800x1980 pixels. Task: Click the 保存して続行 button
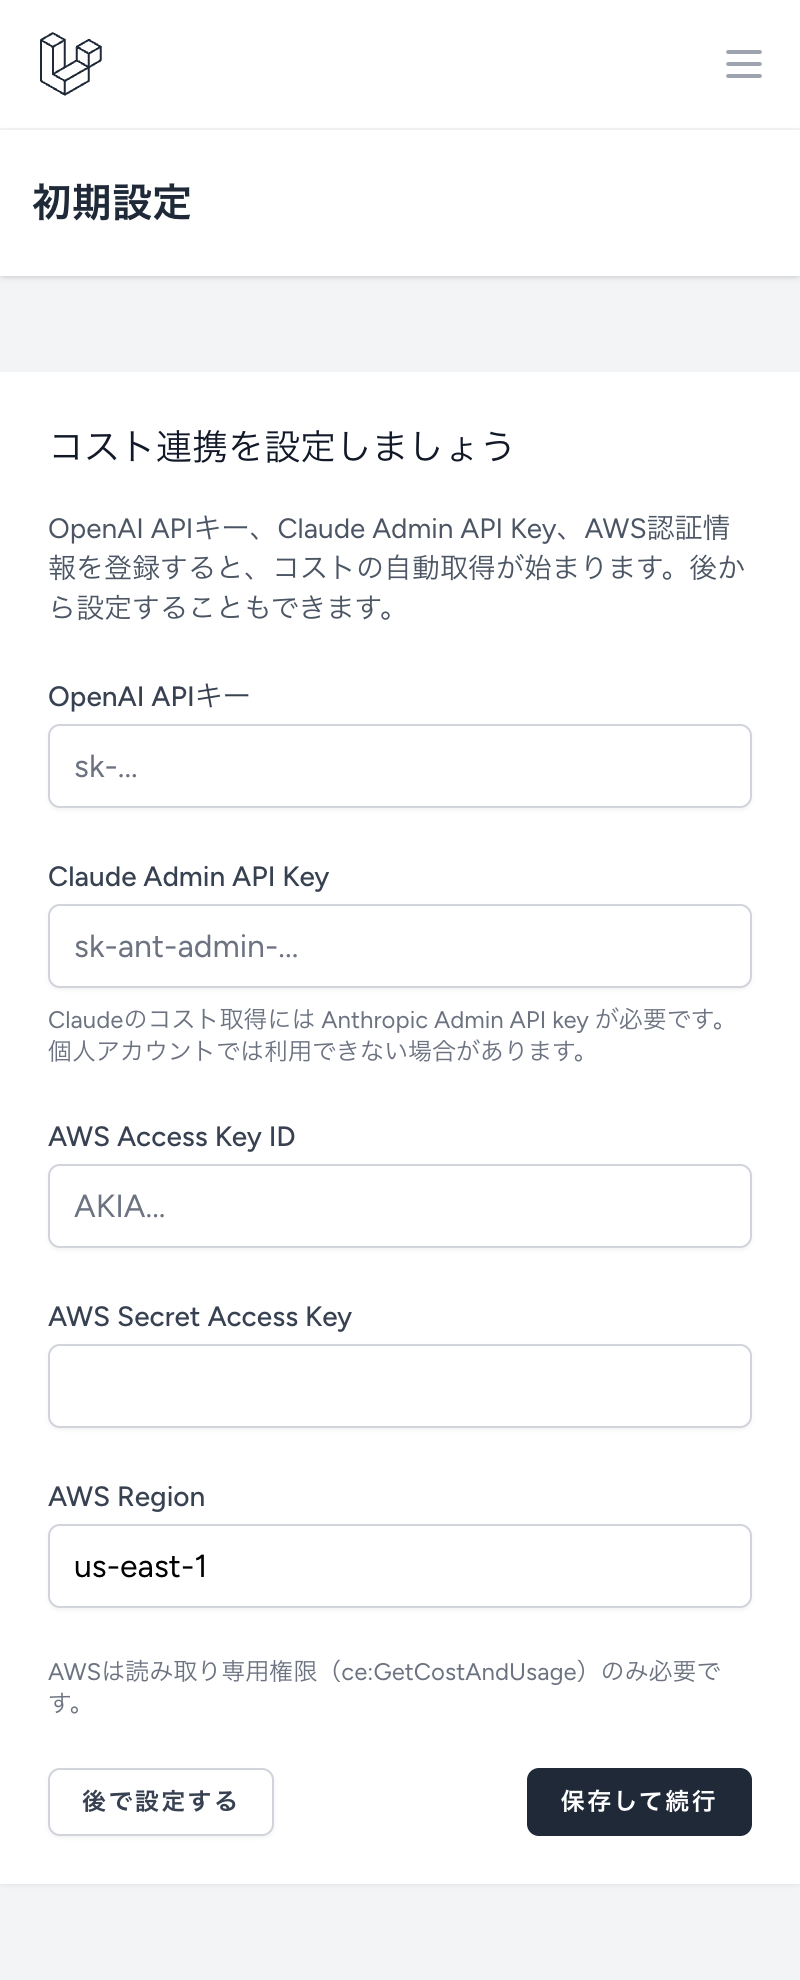[x=639, y=1802]
